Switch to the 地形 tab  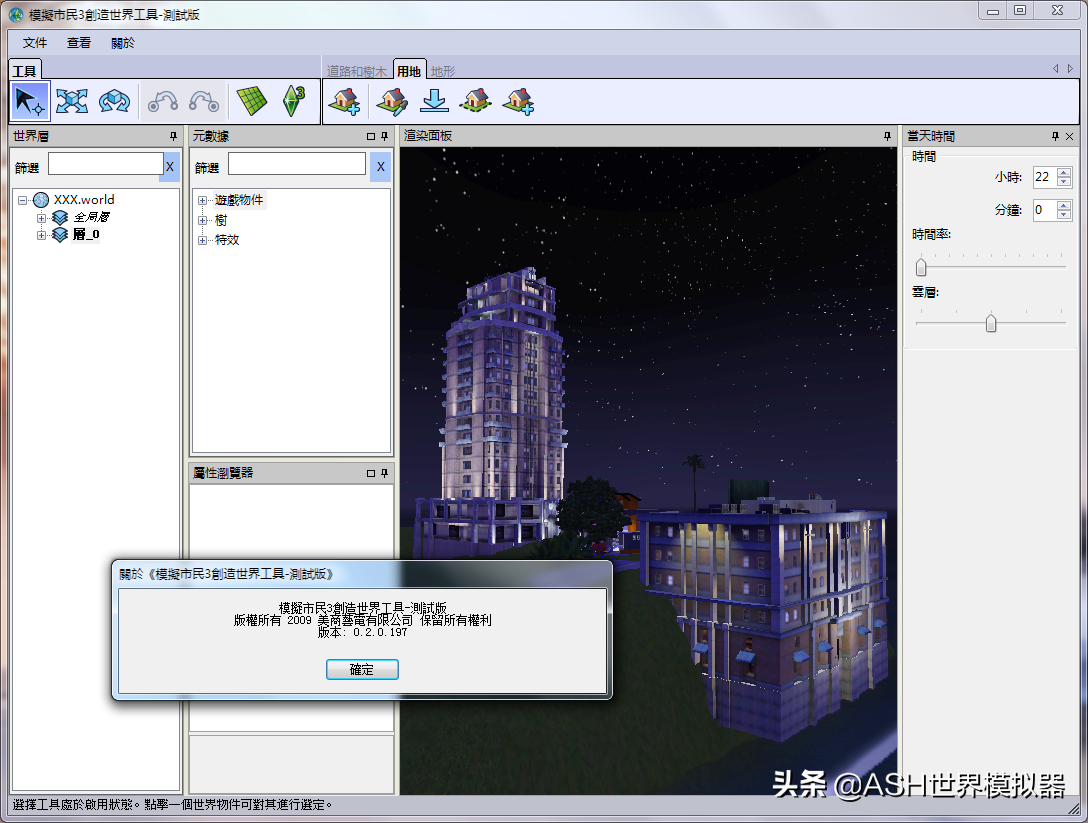pos(443,71)
